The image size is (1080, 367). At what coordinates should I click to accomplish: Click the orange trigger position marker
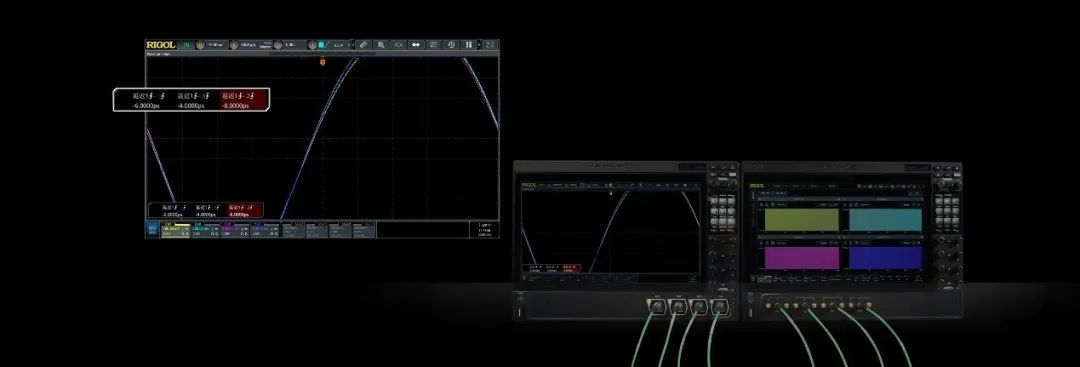pyautogui.click(x=322, y=63)
